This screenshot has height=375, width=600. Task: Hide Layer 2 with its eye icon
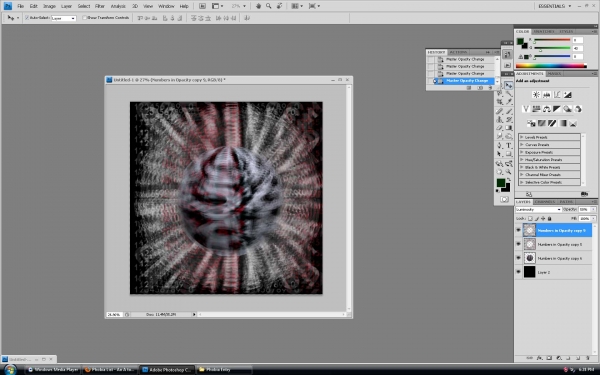click(518, 272)
